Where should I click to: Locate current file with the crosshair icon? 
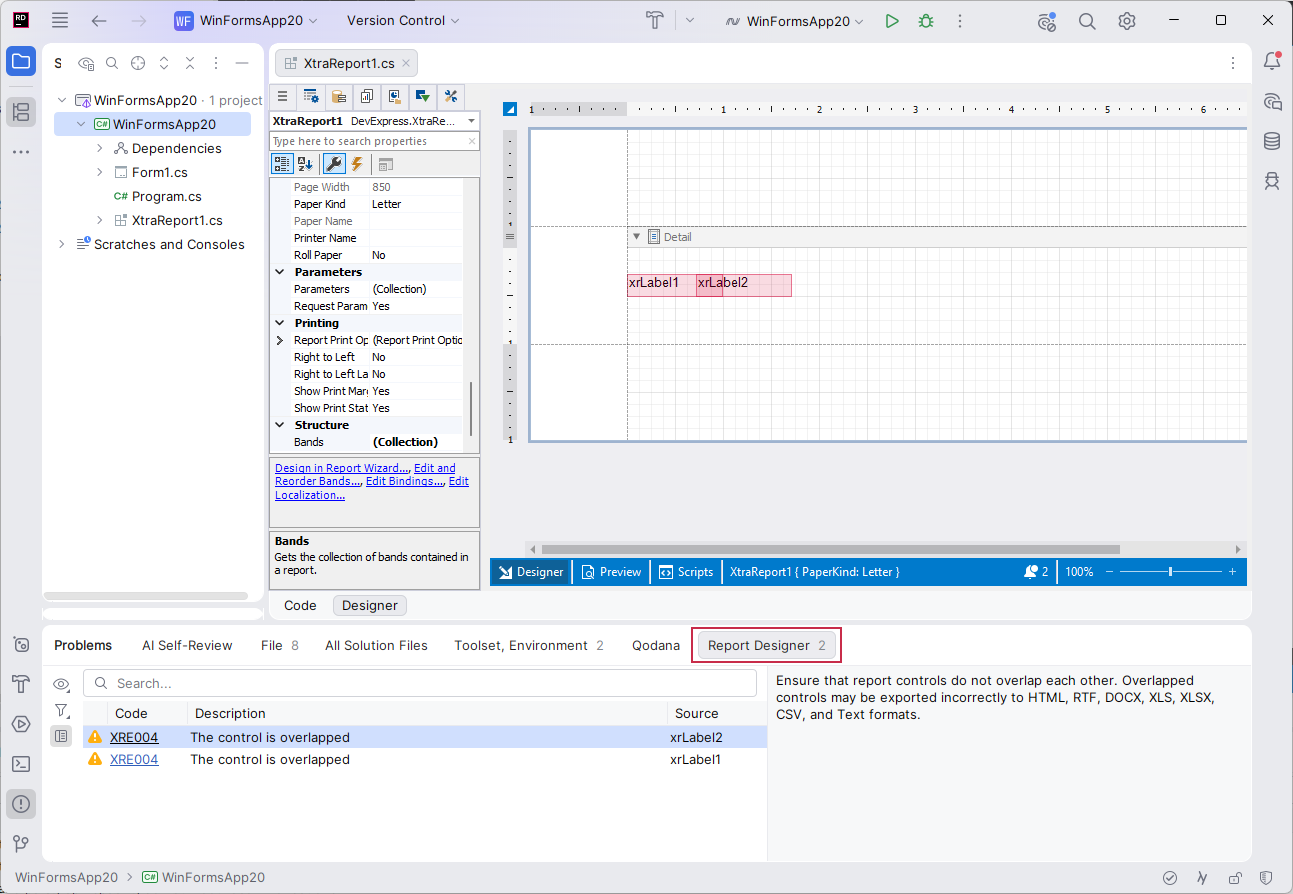coord(138,63)
